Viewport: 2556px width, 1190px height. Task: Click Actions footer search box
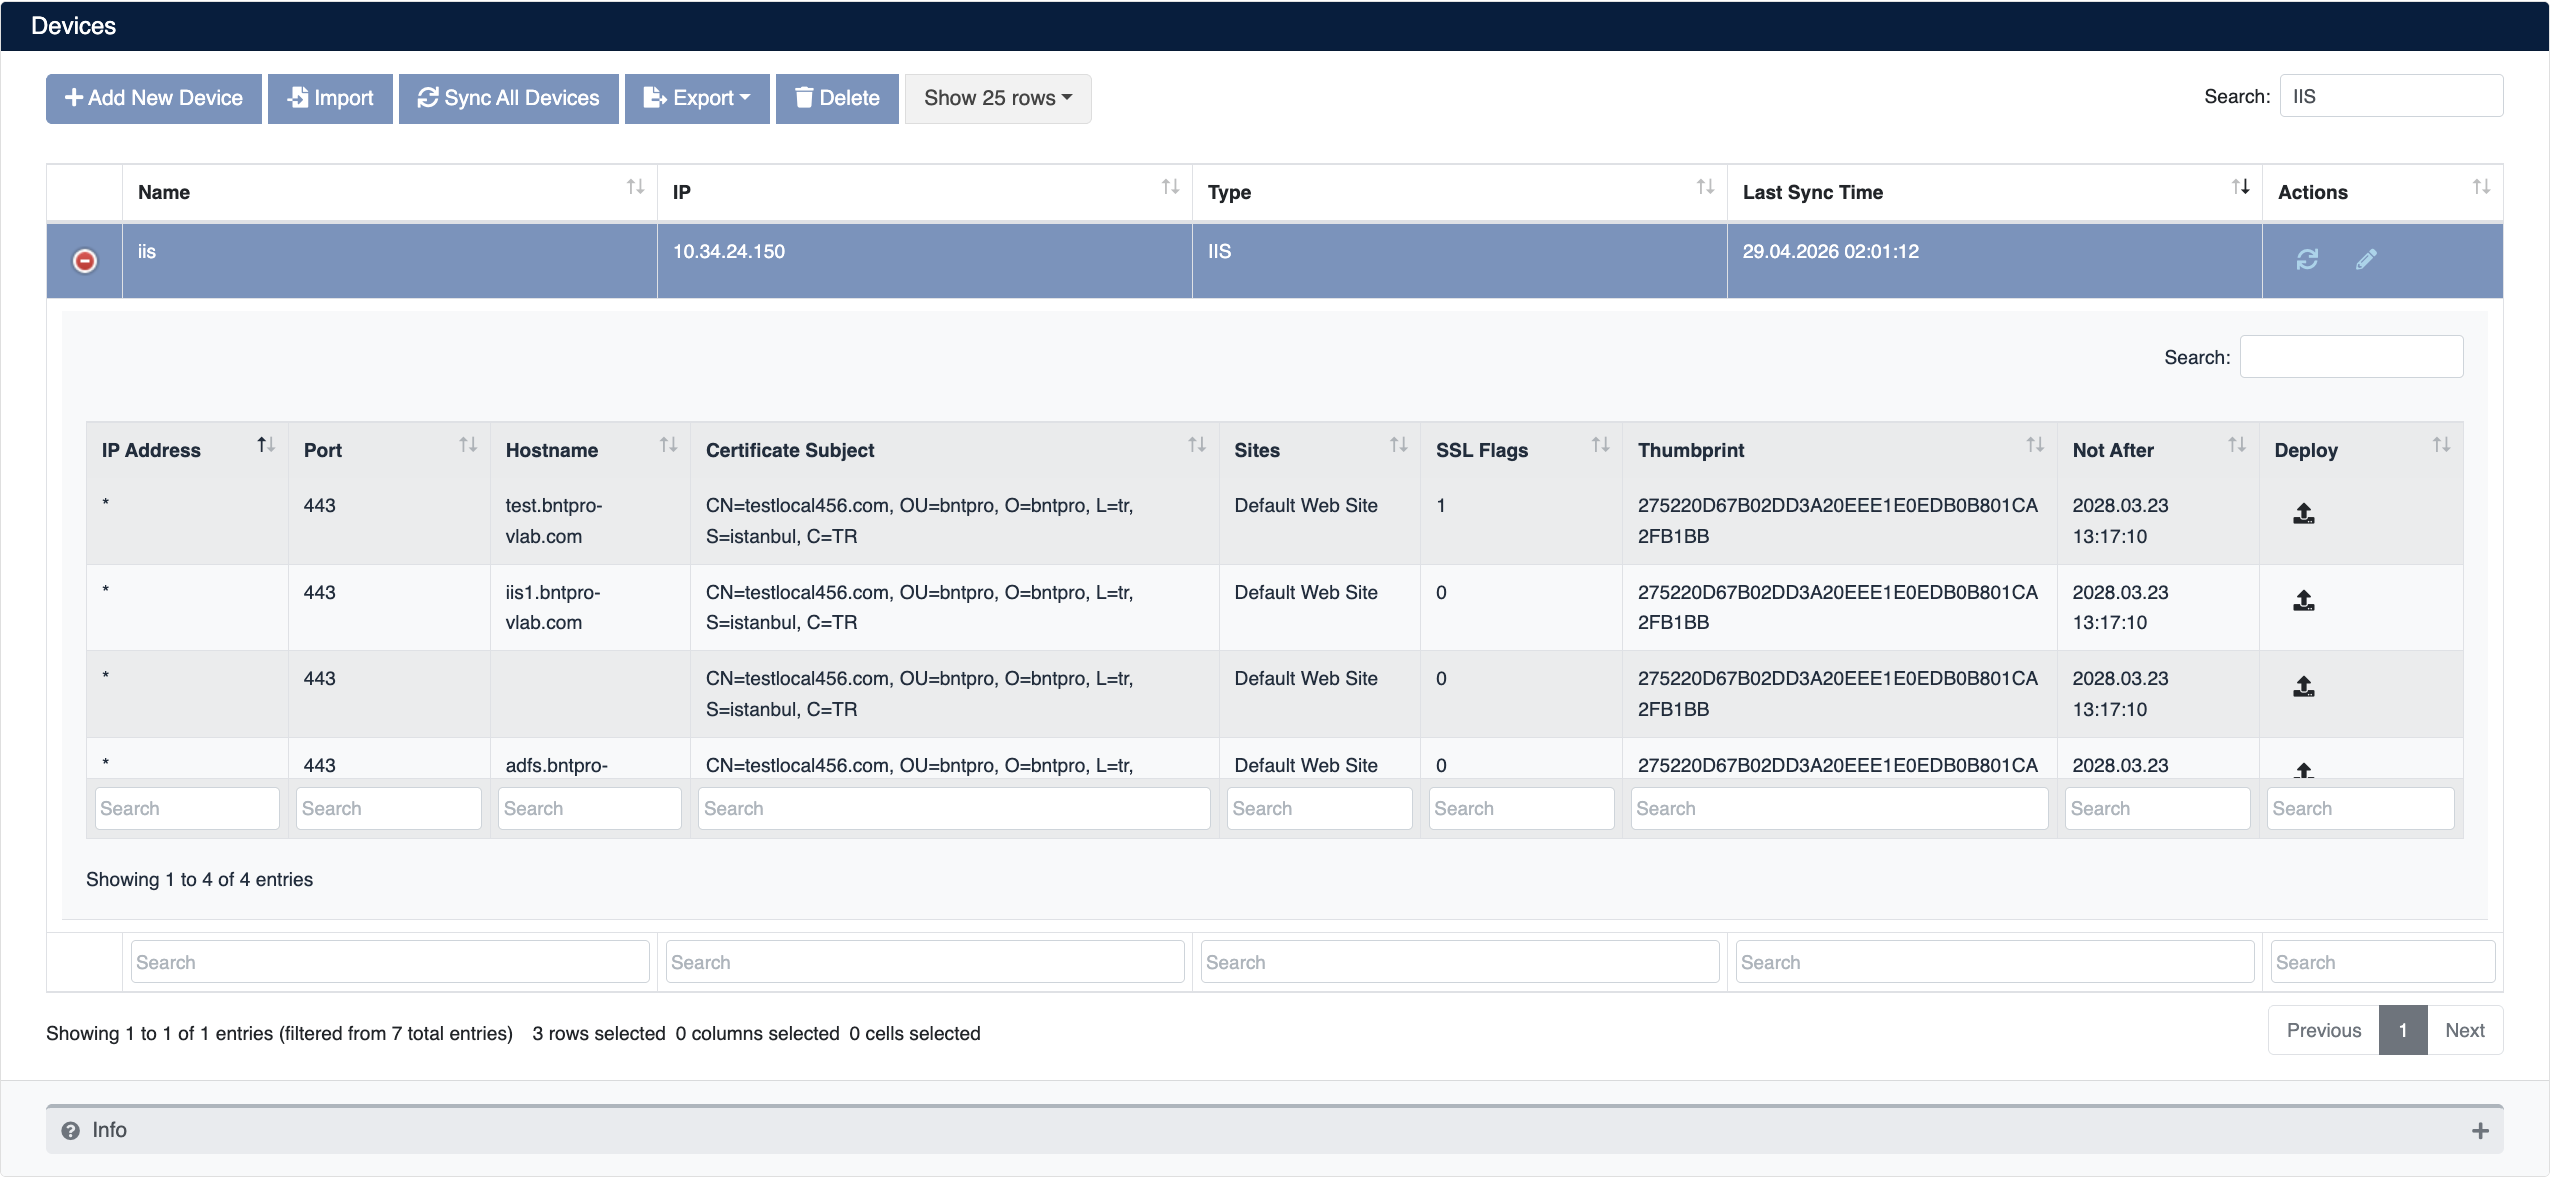(2383, 962)
